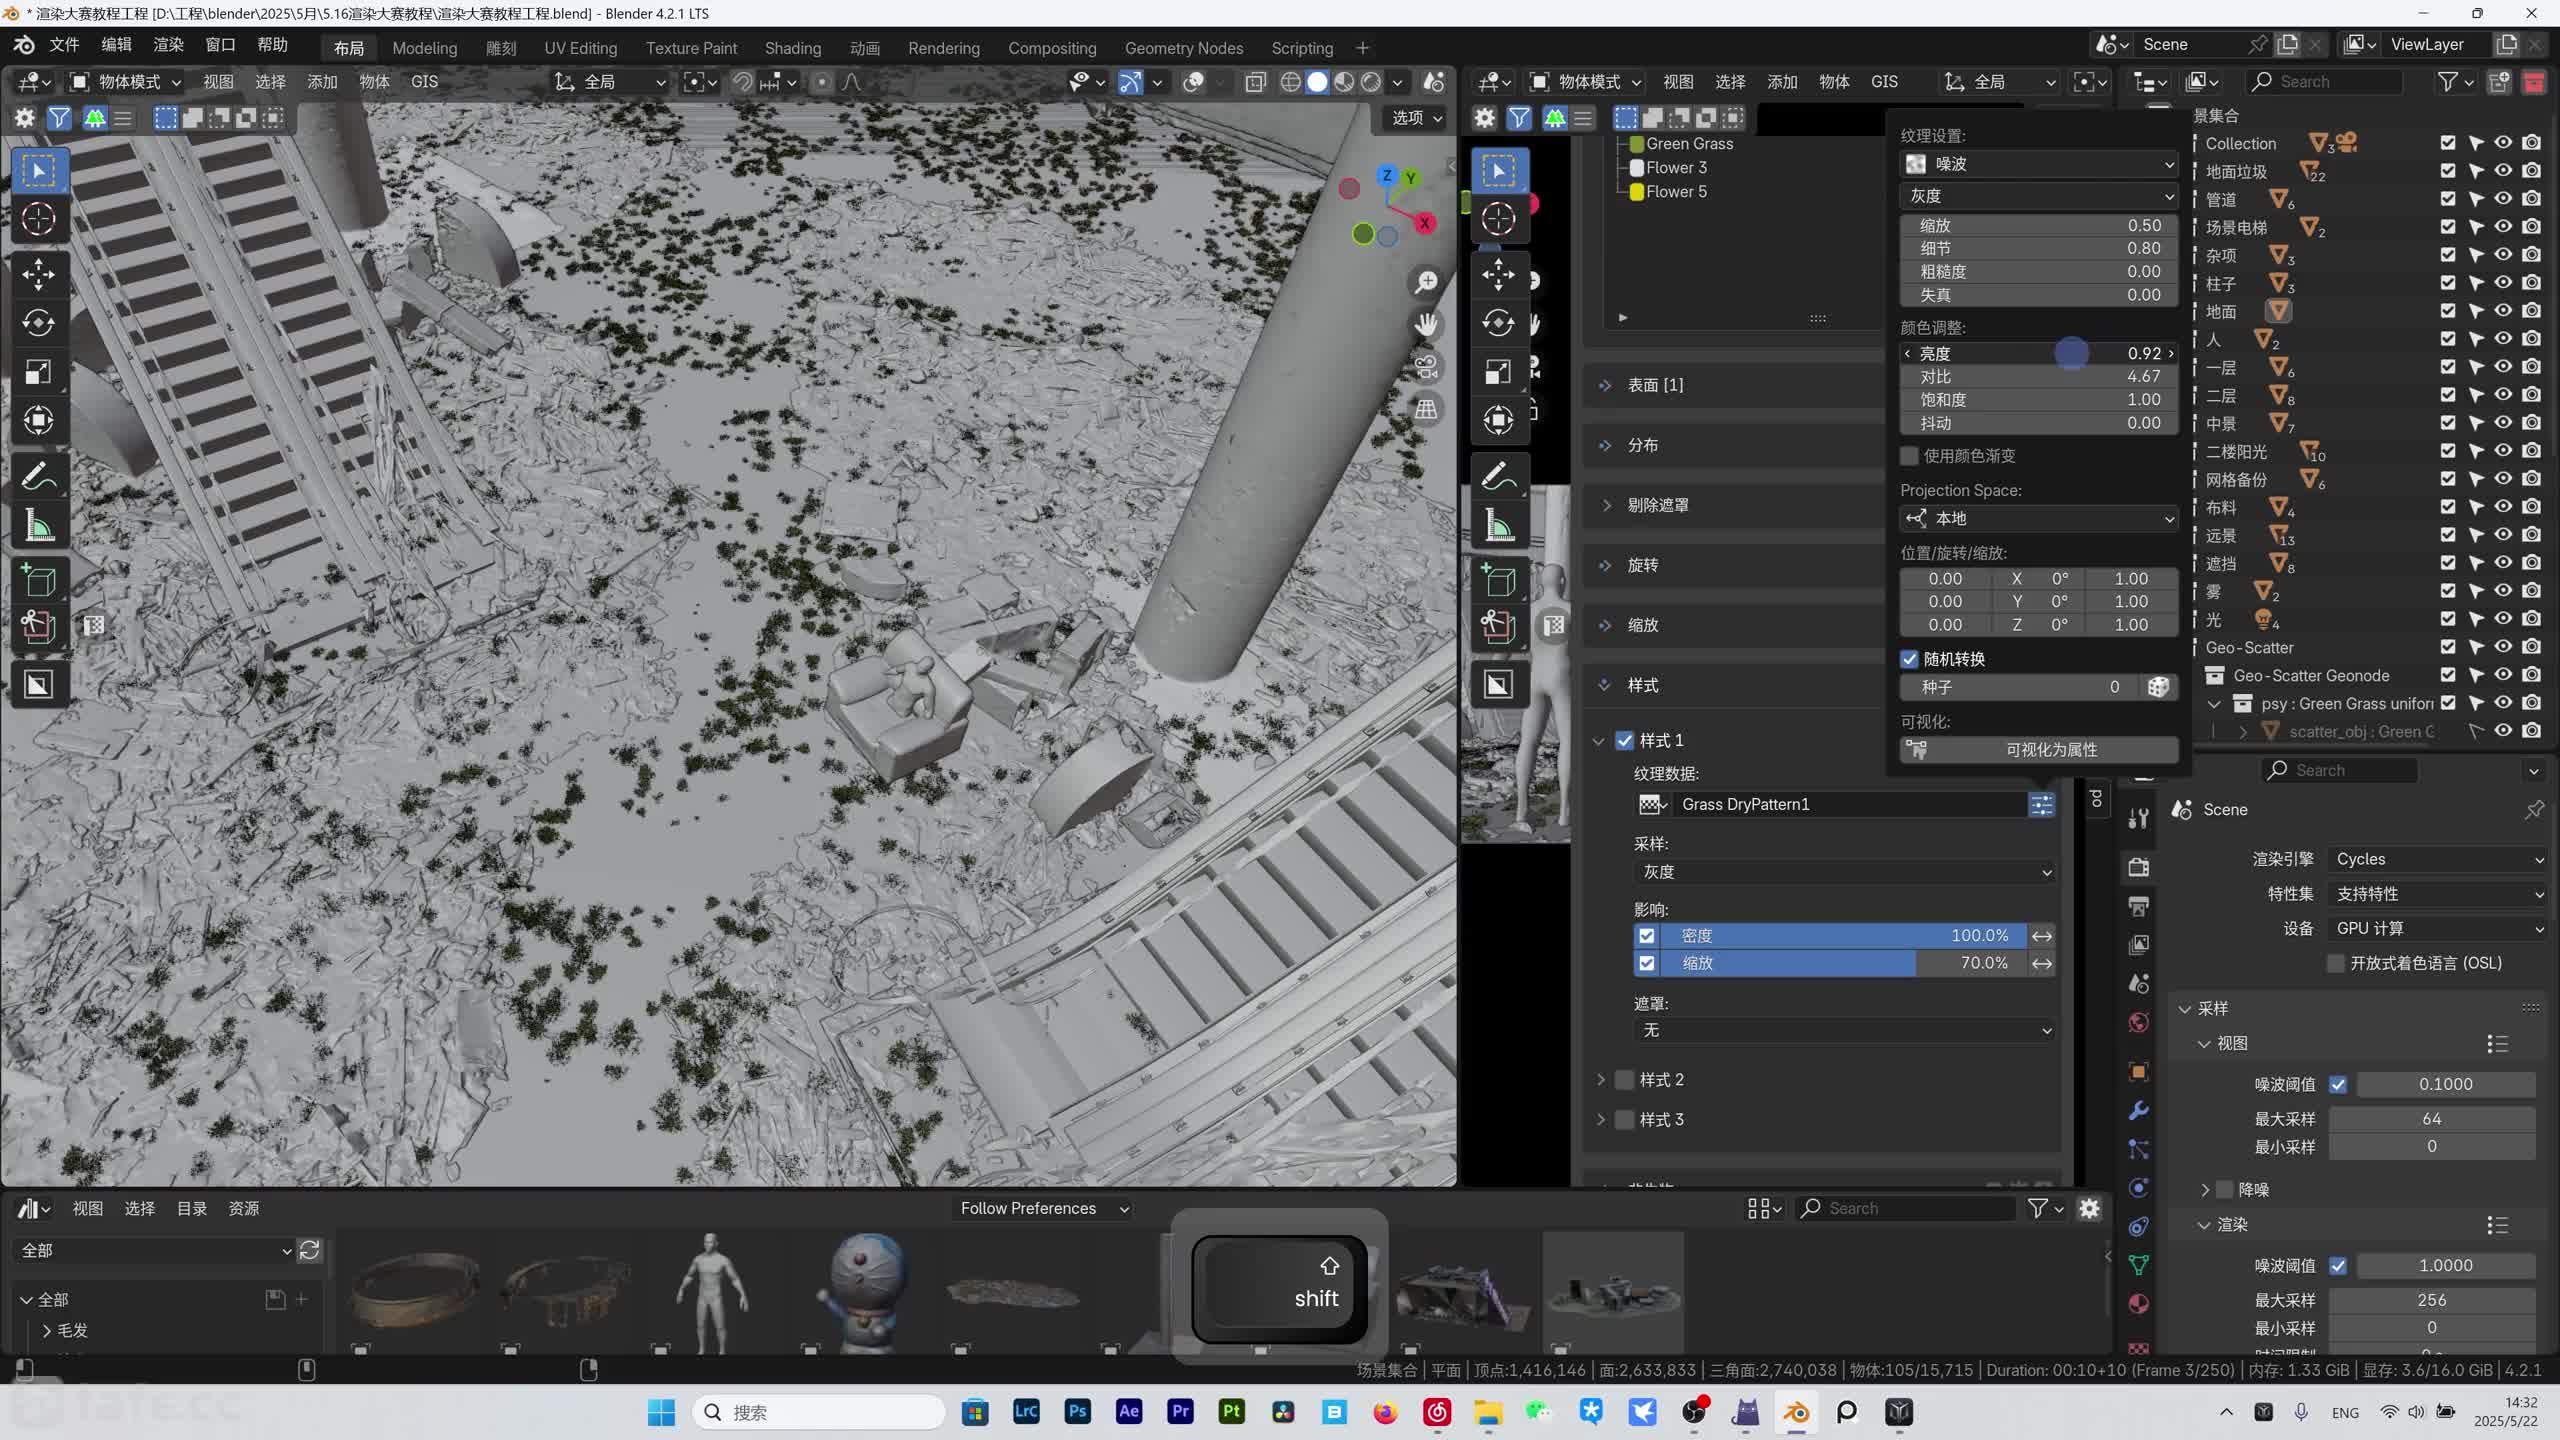Open the Output printer properties tab
Viewport: 2560px width, 1440px height.
click(x=2139, y=907)
